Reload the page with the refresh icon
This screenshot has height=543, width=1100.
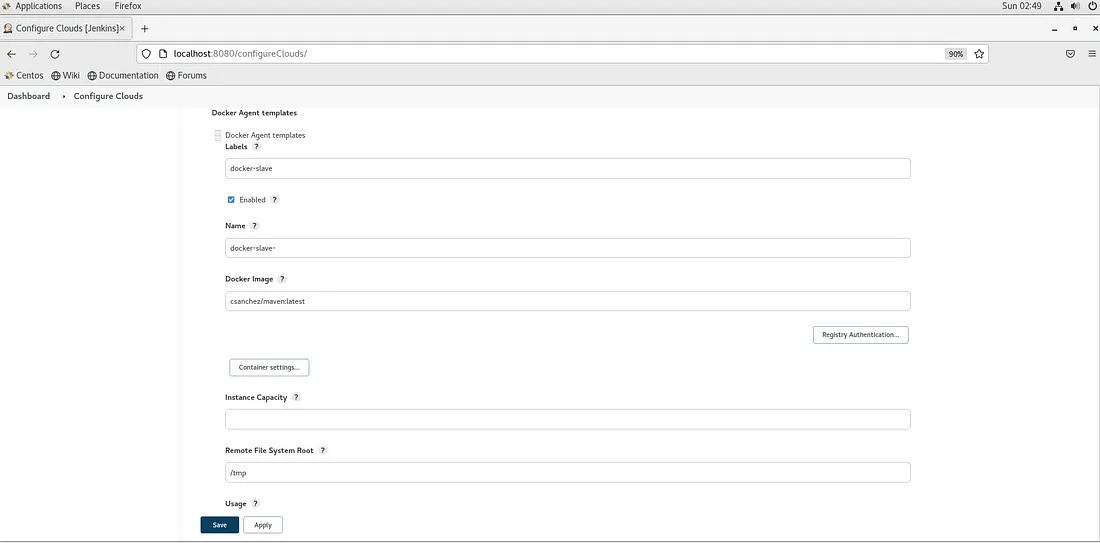(x=55, y=54)
